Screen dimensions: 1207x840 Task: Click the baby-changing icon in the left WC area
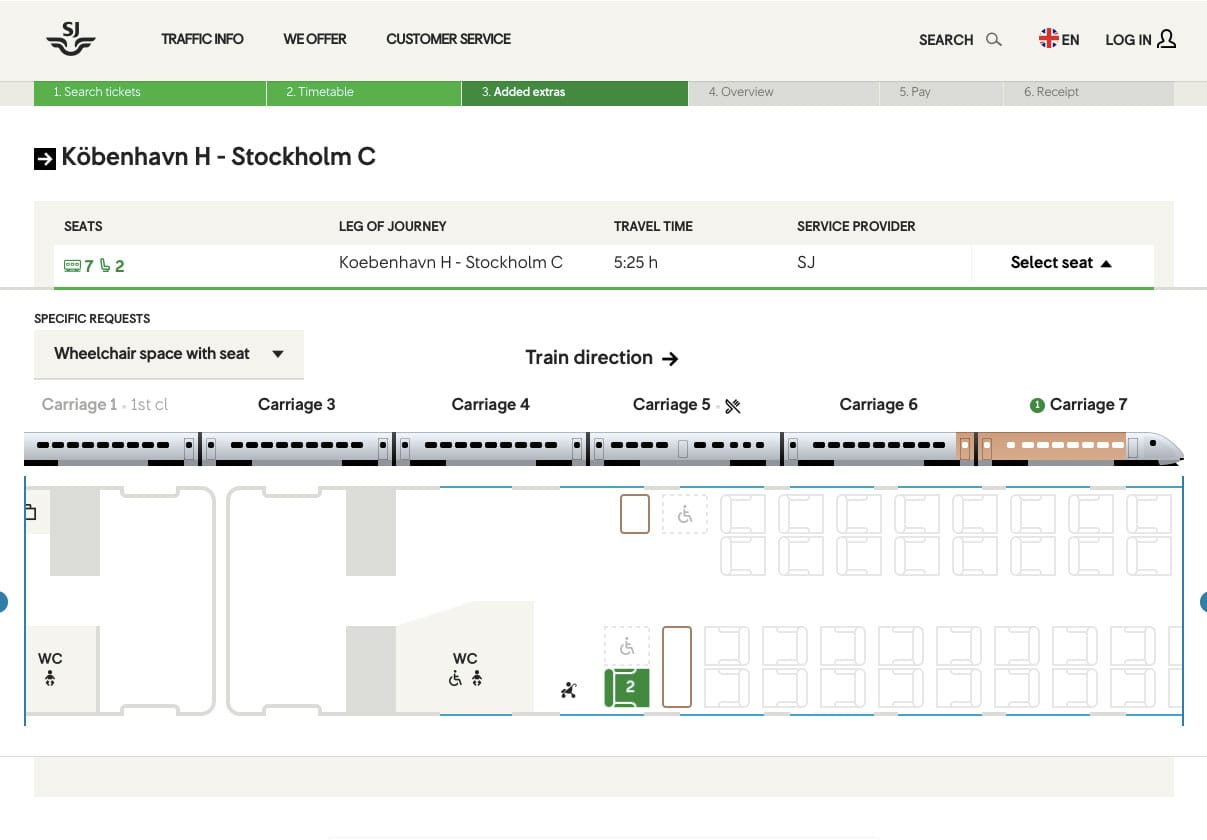(x=49, y=678)
